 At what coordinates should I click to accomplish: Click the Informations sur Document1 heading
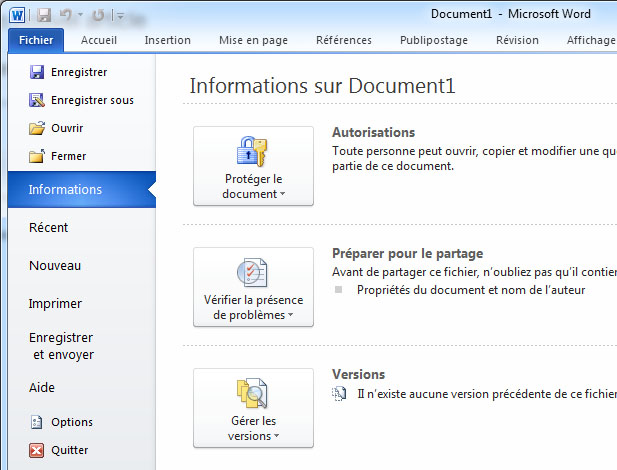coord(322,86)
